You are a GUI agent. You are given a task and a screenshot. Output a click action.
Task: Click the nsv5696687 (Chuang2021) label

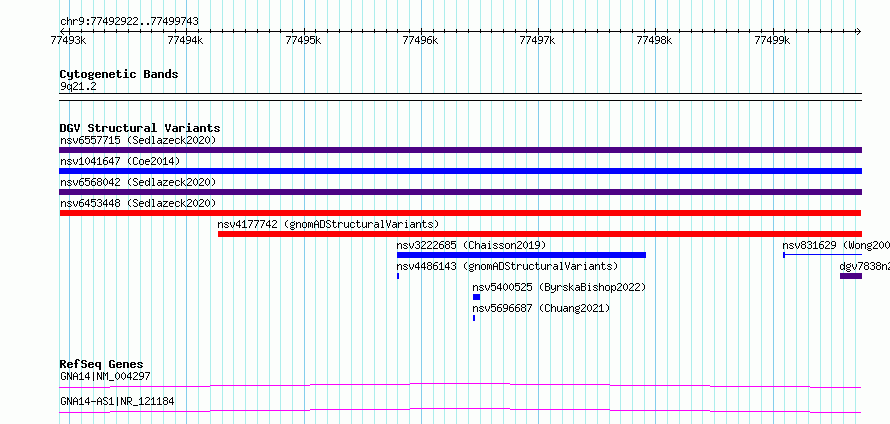(x=541, y=308)
